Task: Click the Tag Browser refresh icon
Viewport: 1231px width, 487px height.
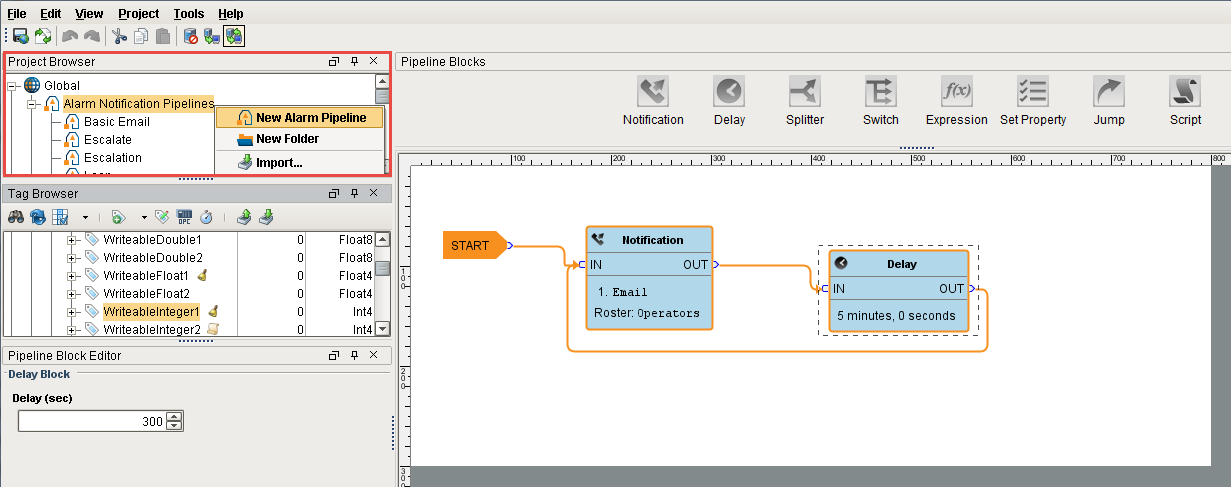Action: tap(38, 216)
